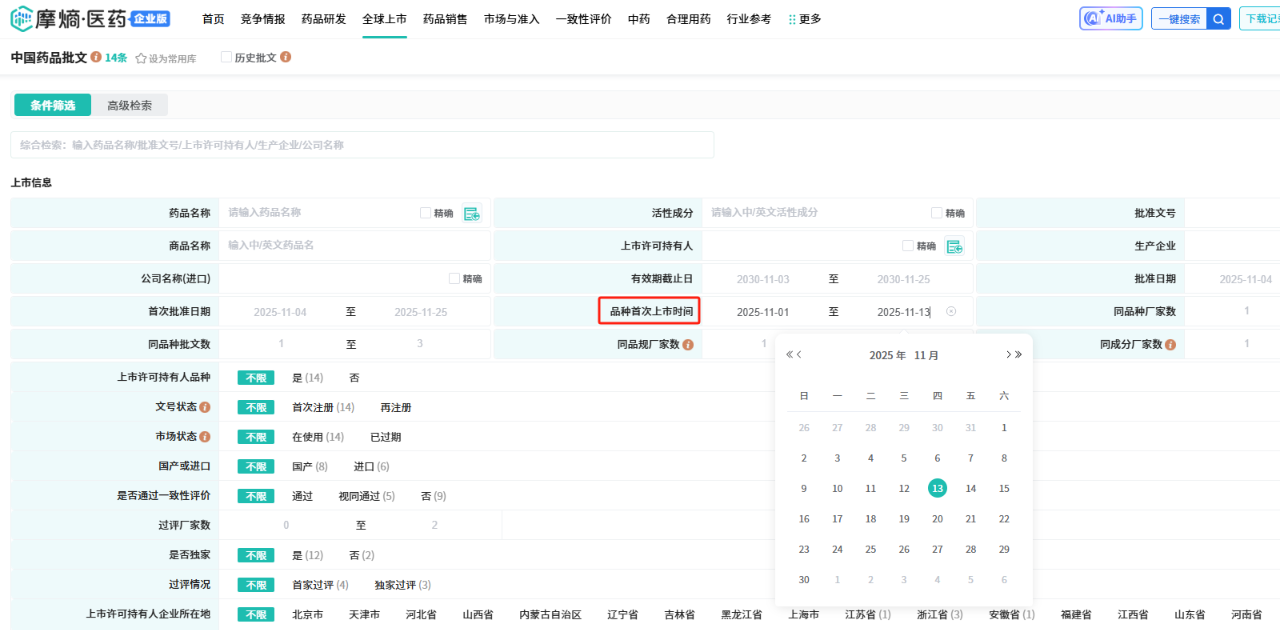The image size is (1280, 630).
Task: Click the batch import icon beside 上市许可持有人
Action: click(x=954, y=246)
